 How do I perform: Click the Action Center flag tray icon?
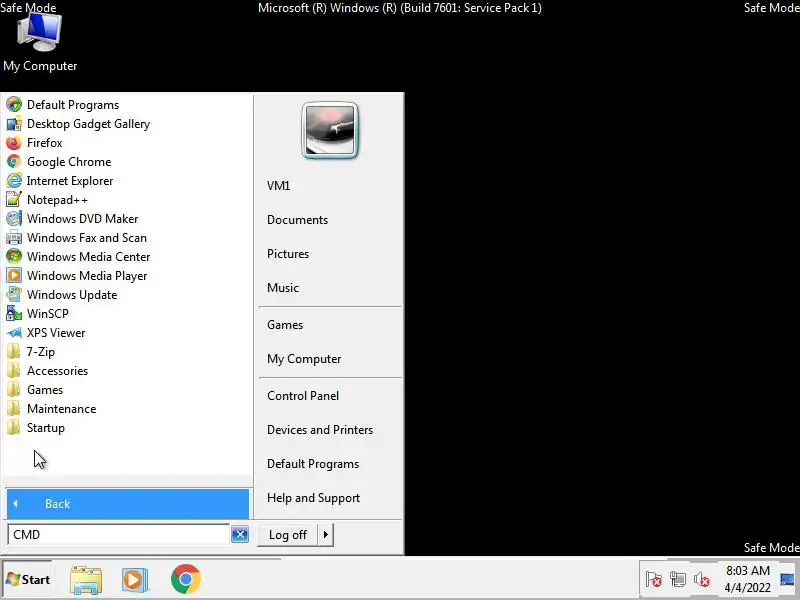coord(654,580)
